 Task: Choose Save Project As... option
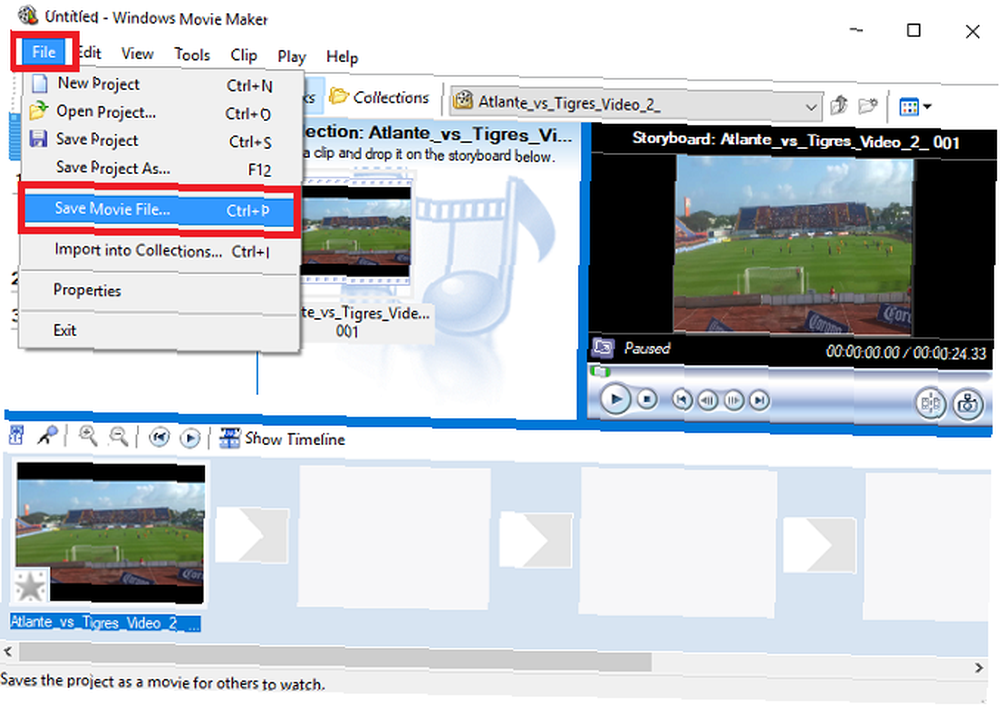(161, 168)
